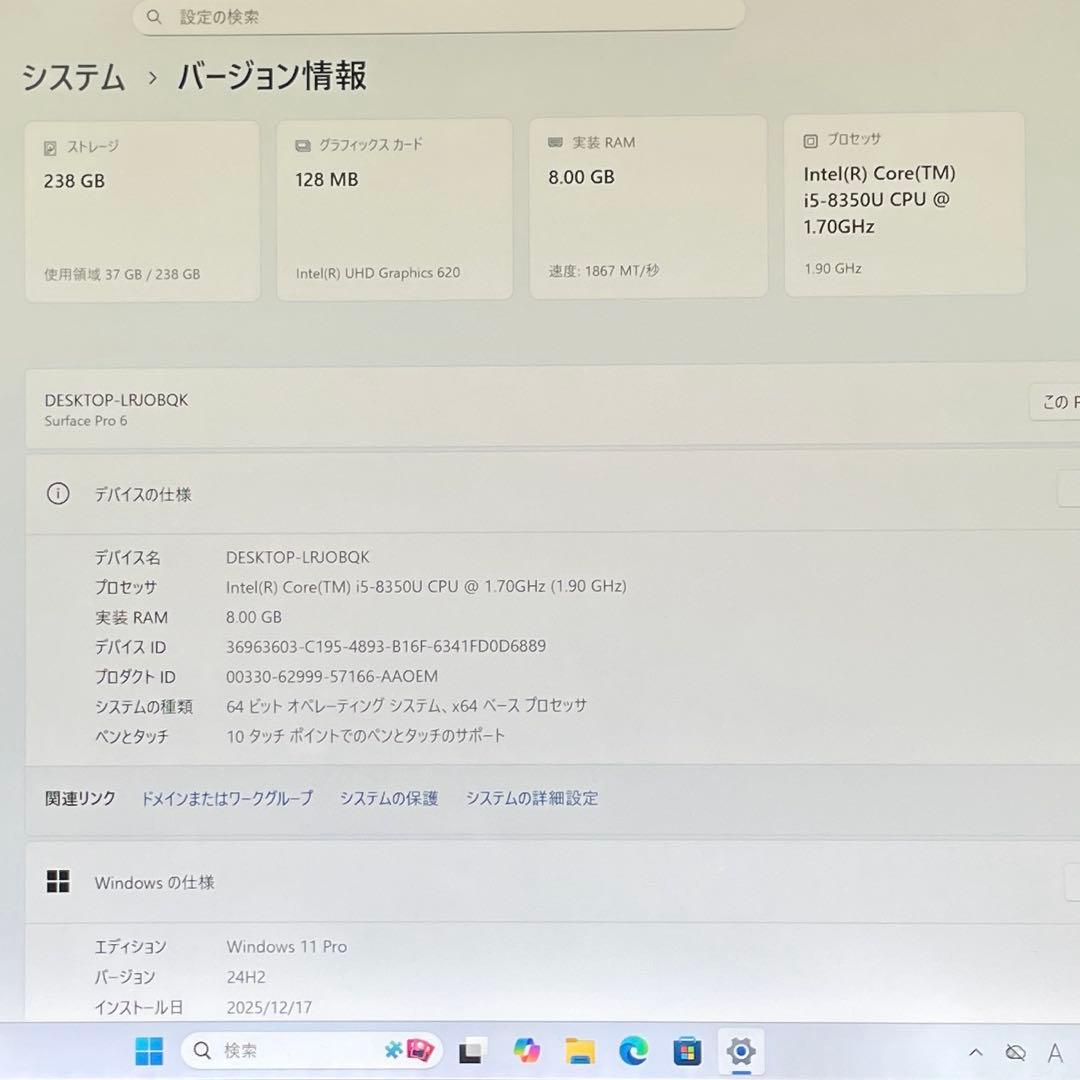Open Microsoft Store from the taskbar
Screen dimensions: 1080x1080
point(686,1051)
